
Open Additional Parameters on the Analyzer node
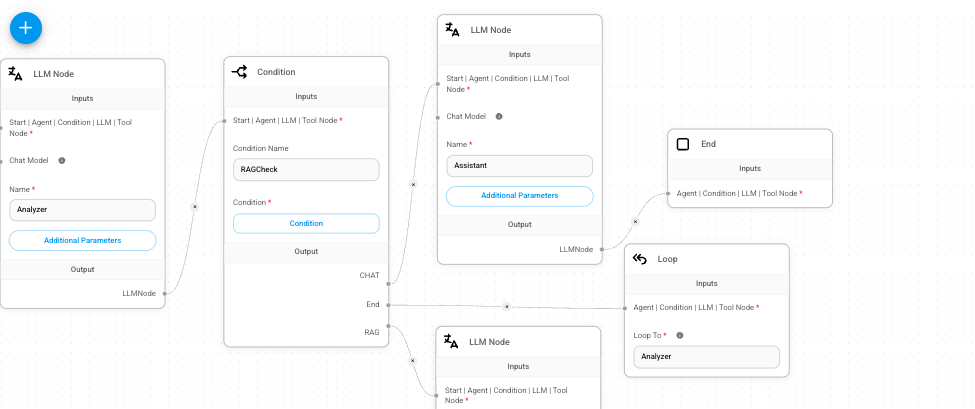[83, 240]
